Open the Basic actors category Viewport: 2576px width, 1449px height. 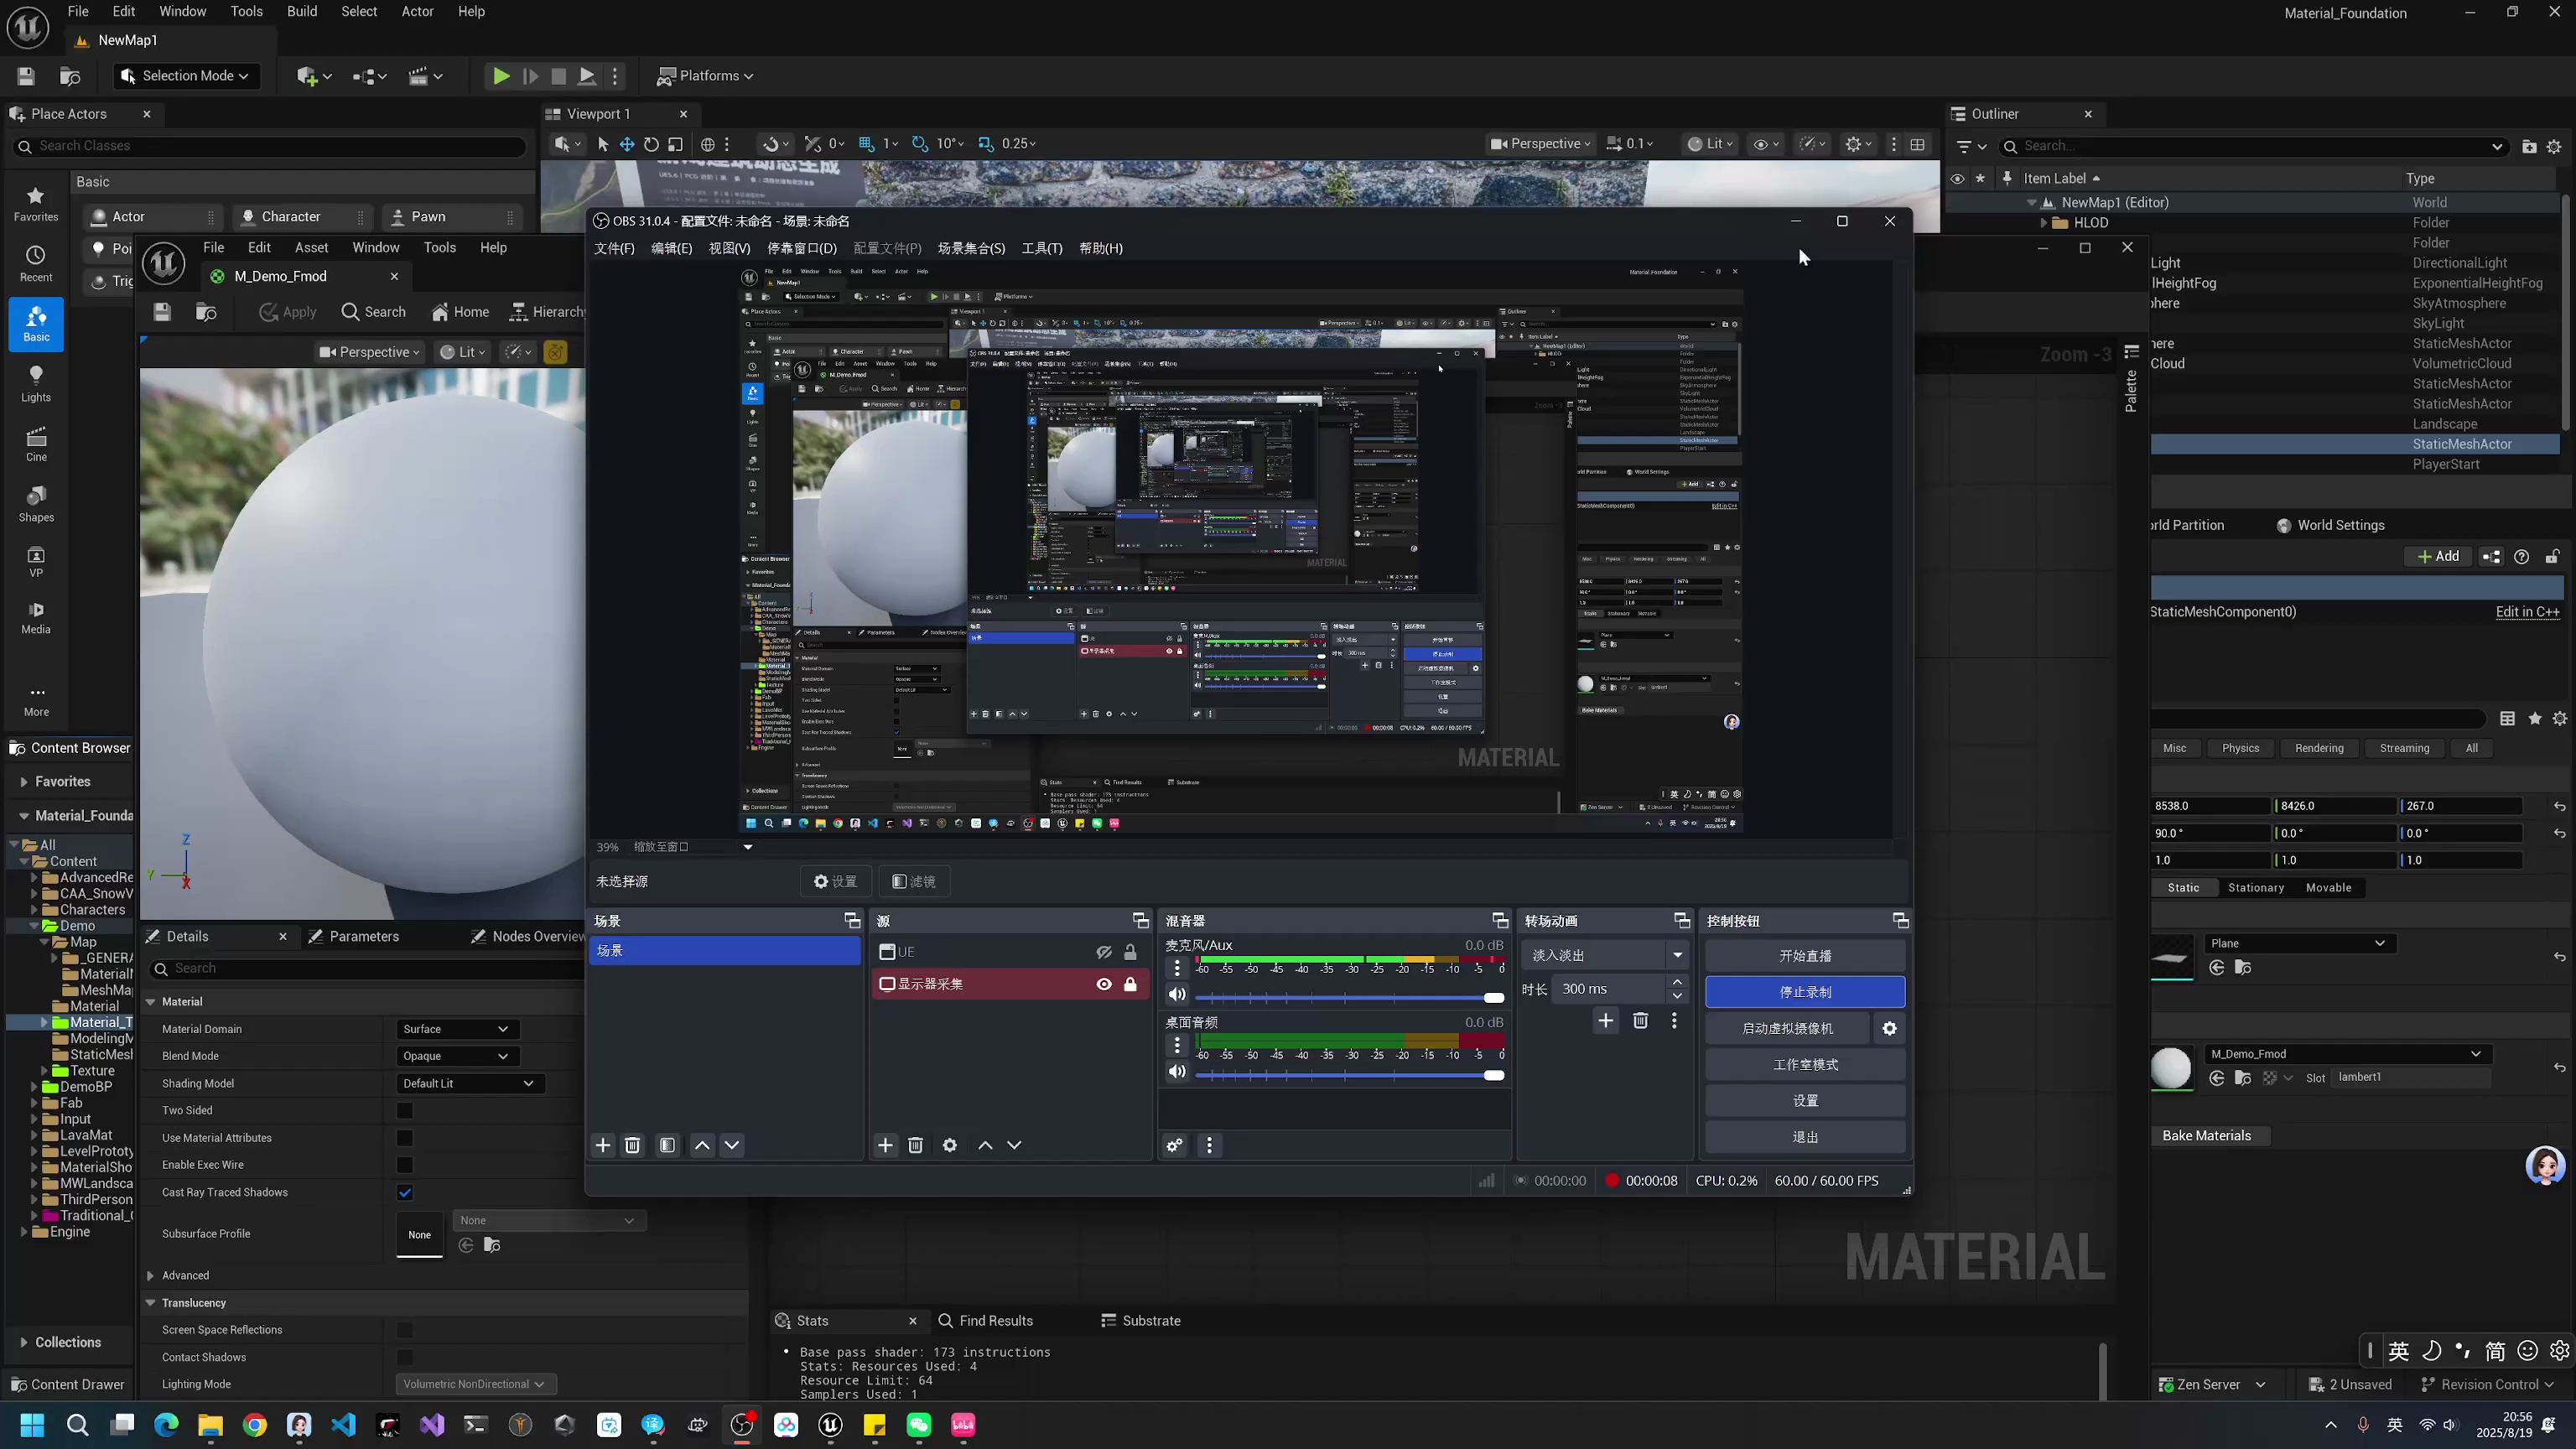(x=36, y=324)
